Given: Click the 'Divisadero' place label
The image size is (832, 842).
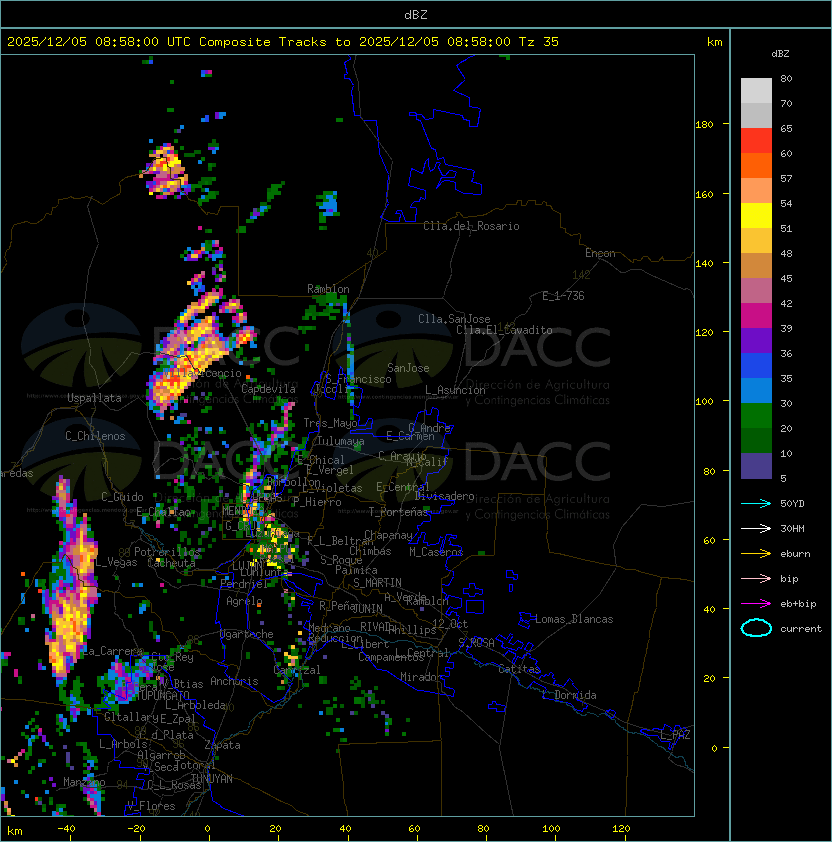Looking at the screenshot, I should click(444, 496).
